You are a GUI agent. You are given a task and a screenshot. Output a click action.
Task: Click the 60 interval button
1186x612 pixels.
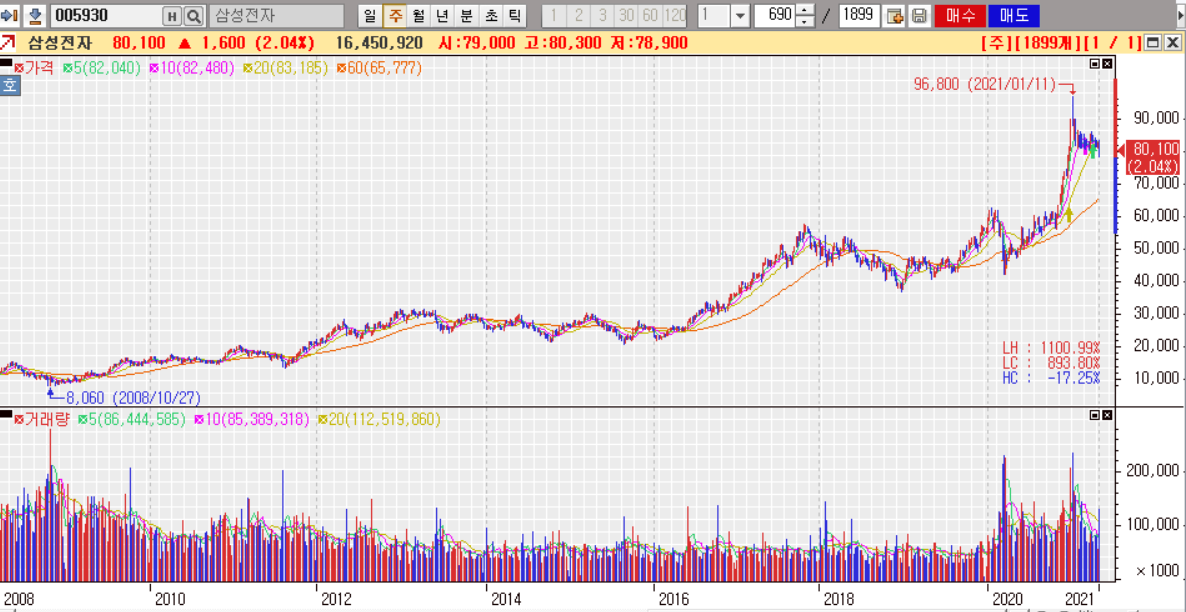[651, 15]
